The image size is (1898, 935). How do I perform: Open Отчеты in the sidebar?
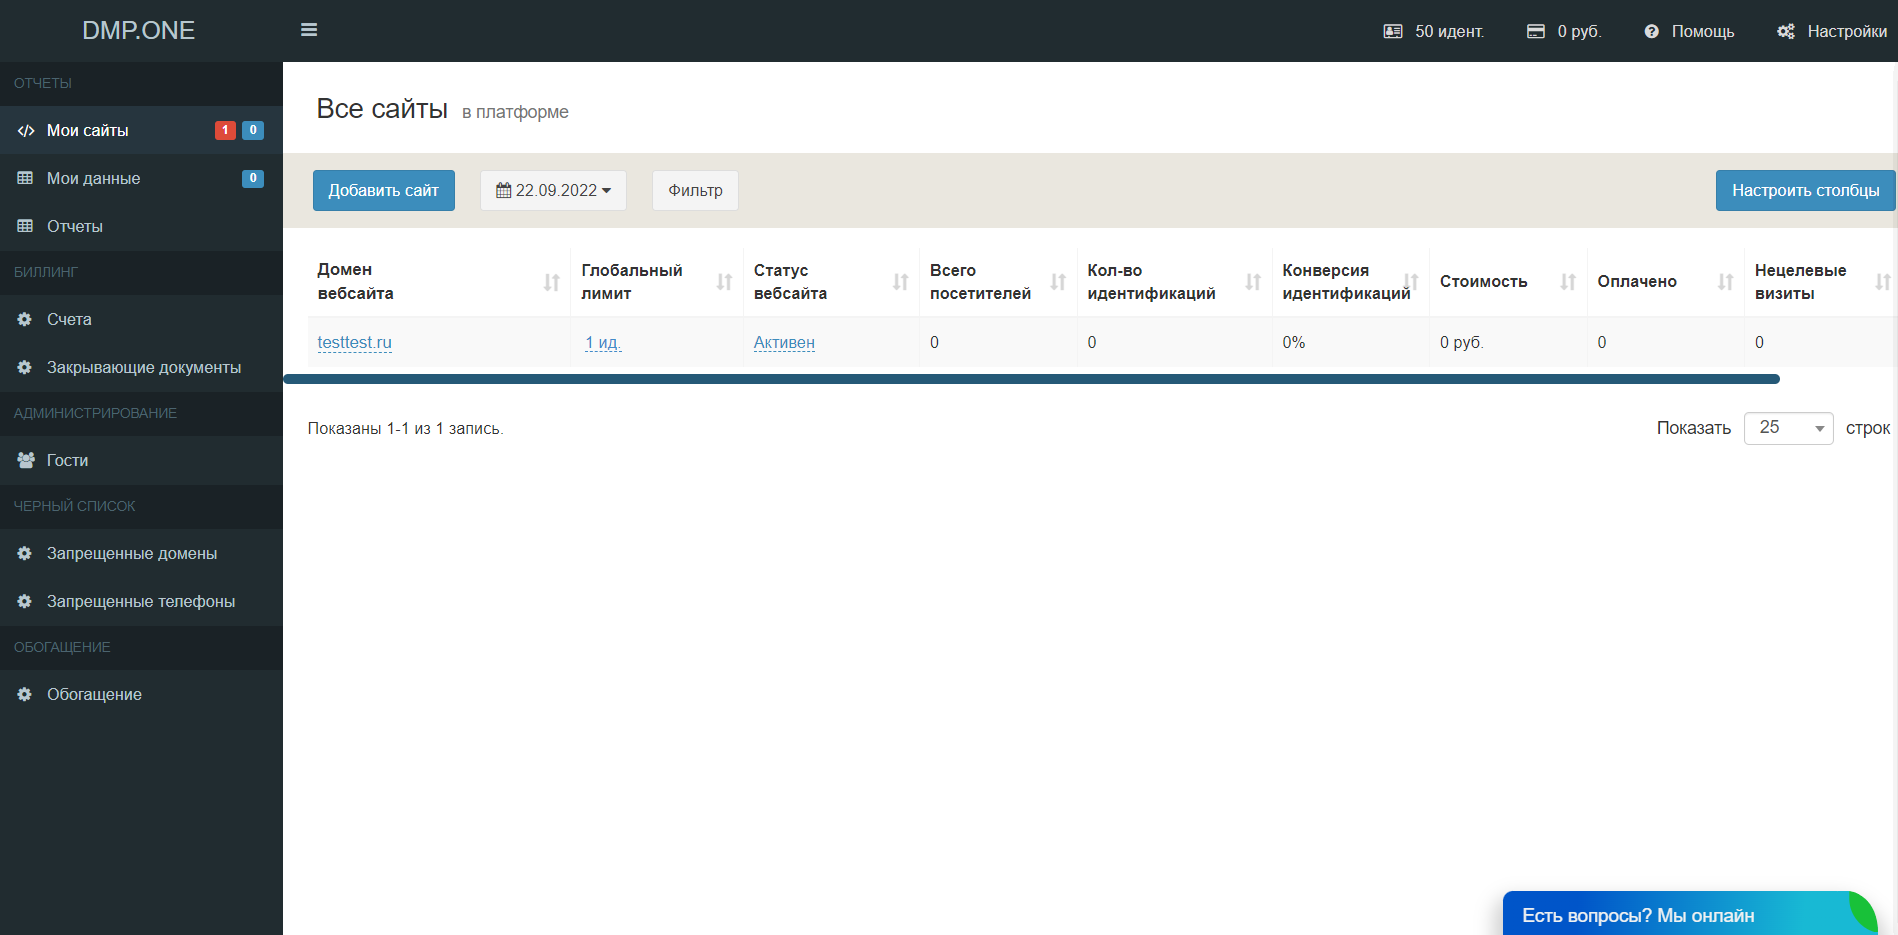[x=141, y=226]
